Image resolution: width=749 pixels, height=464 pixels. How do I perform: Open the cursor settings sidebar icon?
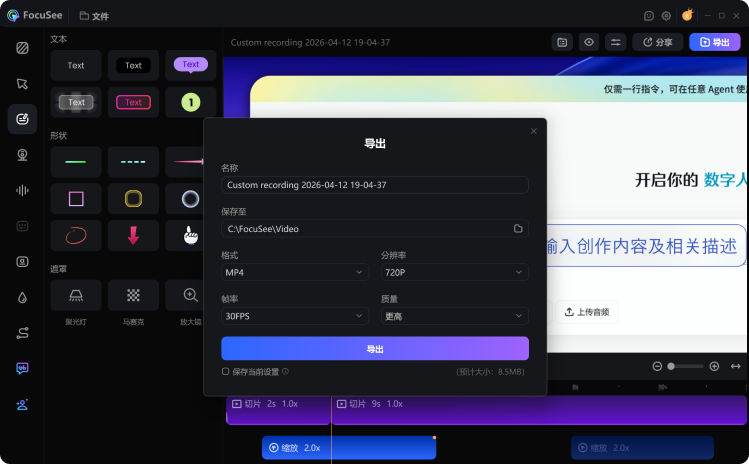point(22,84)
